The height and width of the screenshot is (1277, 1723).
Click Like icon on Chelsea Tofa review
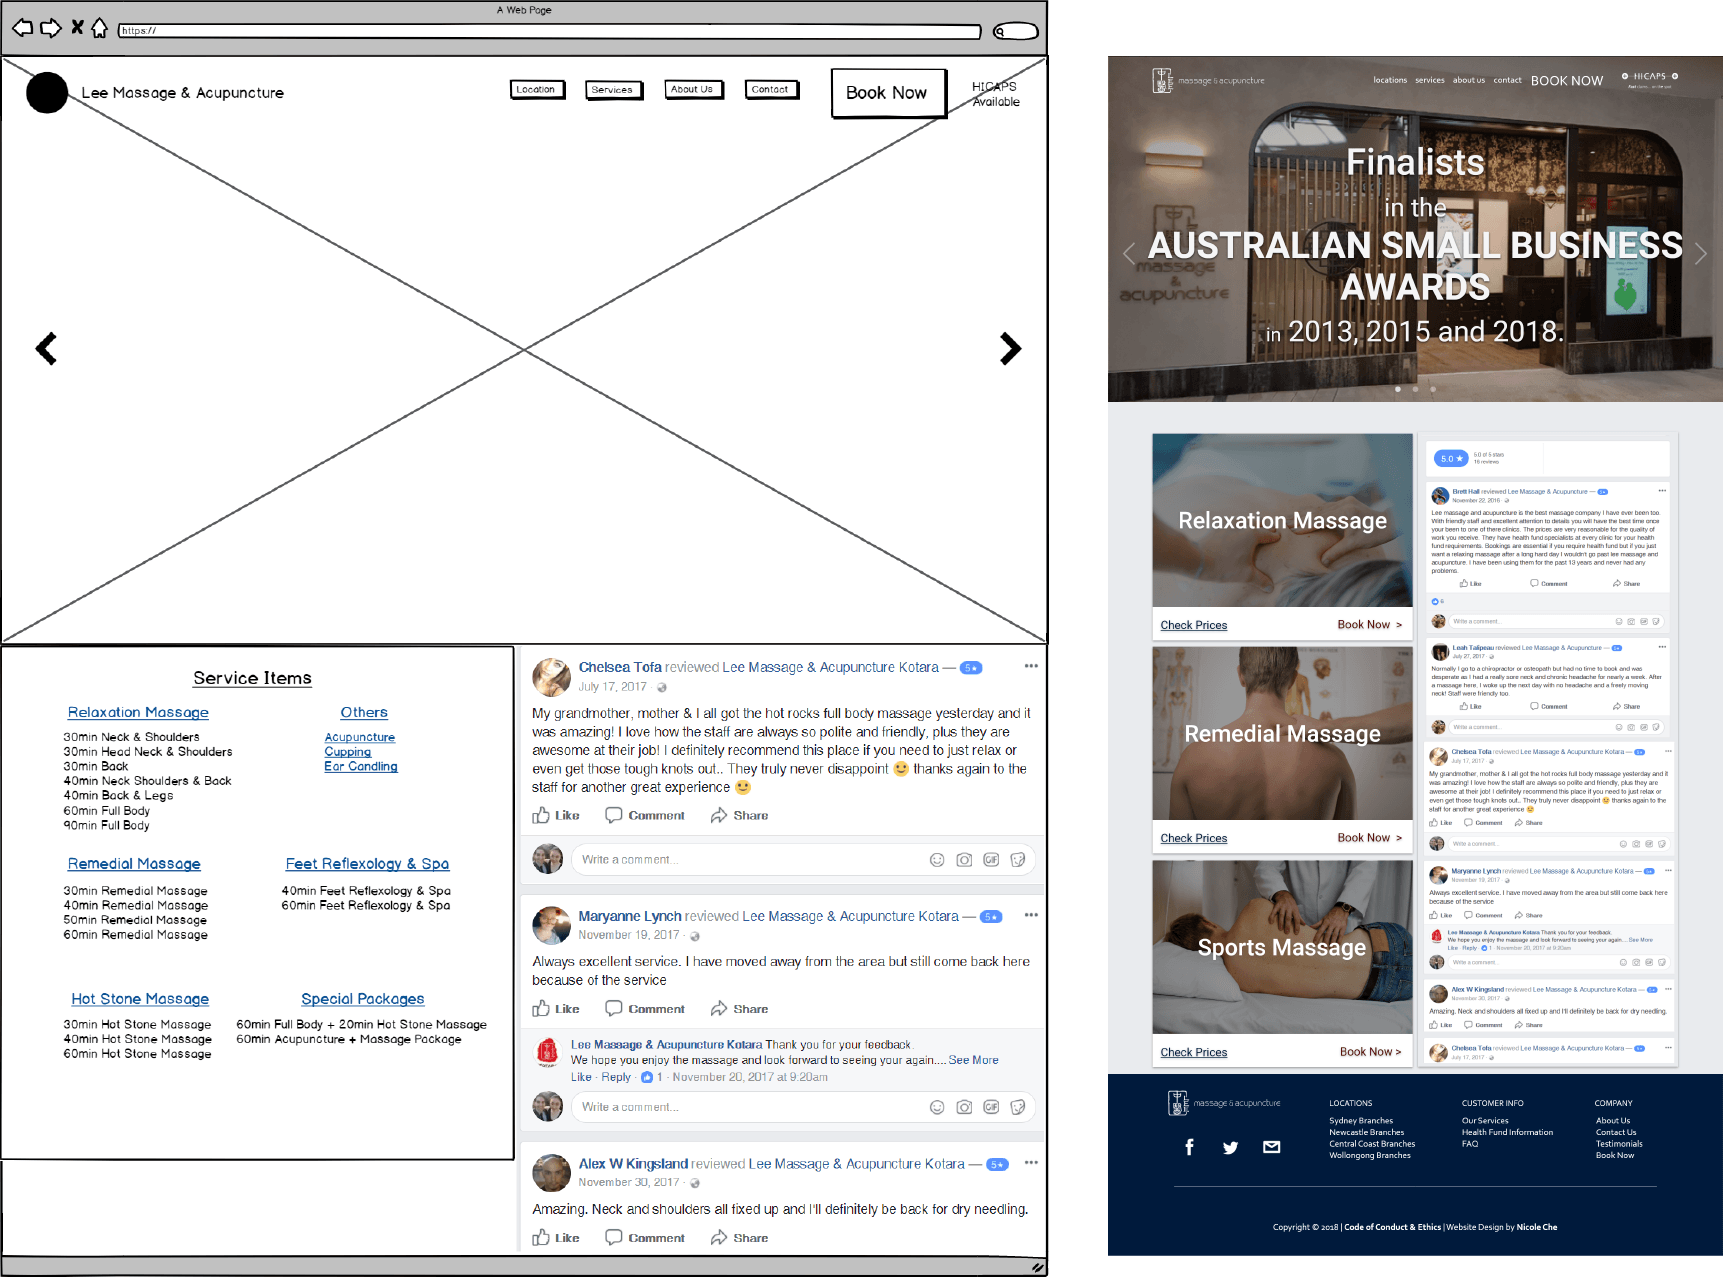click(541, 816)
